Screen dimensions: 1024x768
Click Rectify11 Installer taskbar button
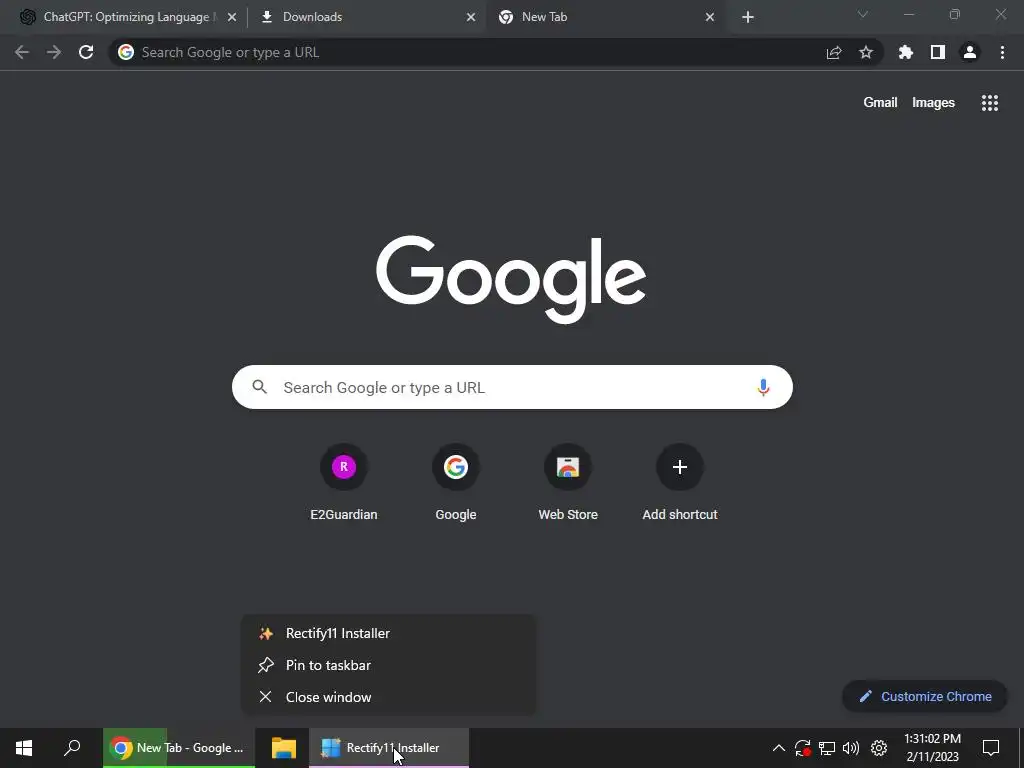pyautogui.click(x=389, y=748)
